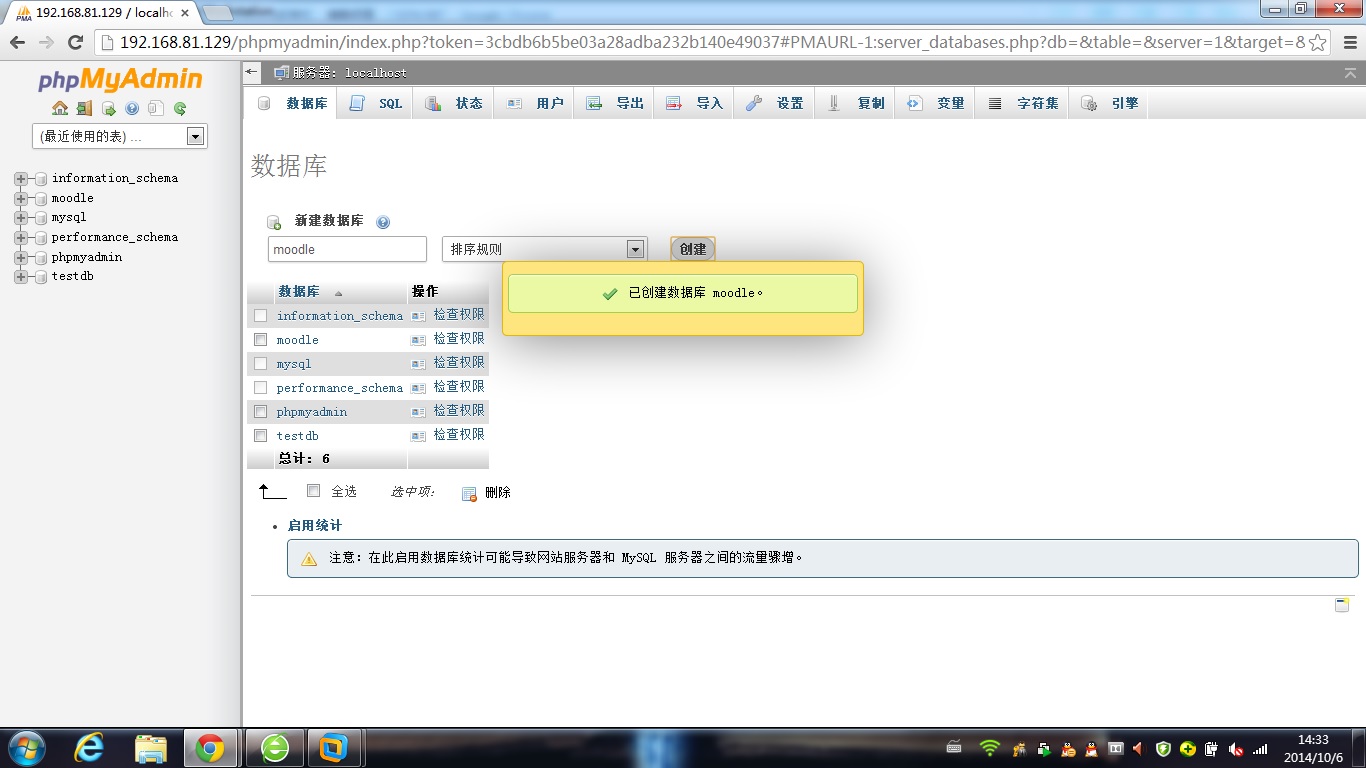Click the red speaker icon in the tray
This screenshot has width=1366, height=768.
(x=1138, y=748)
